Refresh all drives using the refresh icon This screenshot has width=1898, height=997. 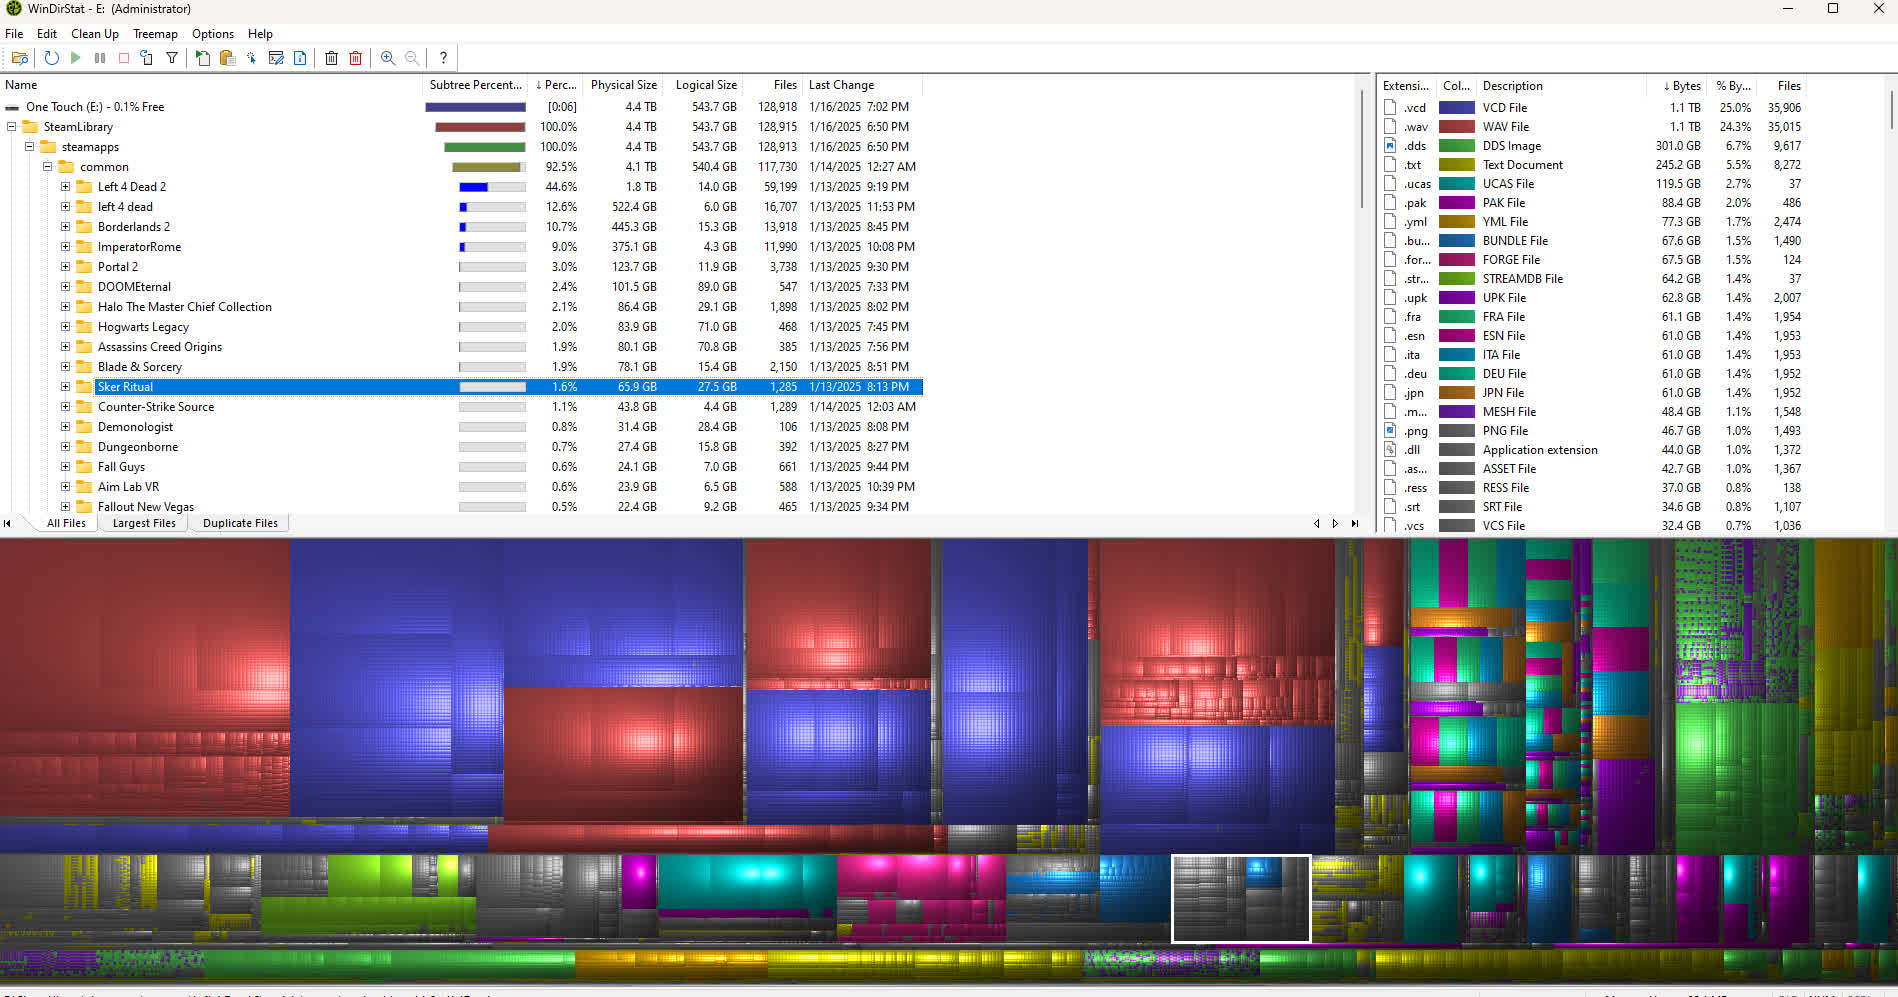click(51, 57)
